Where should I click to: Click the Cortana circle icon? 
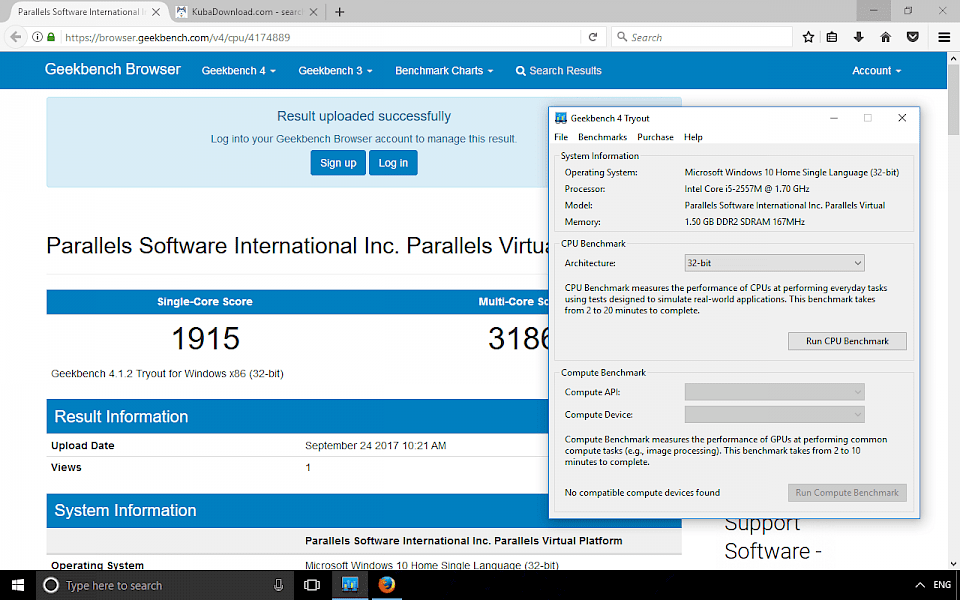(51, 585)
